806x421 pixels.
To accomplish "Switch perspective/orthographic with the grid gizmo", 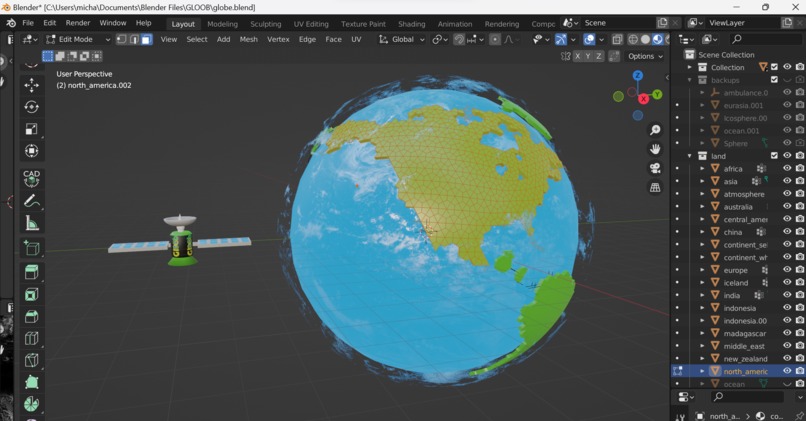I will coord(655,188).
